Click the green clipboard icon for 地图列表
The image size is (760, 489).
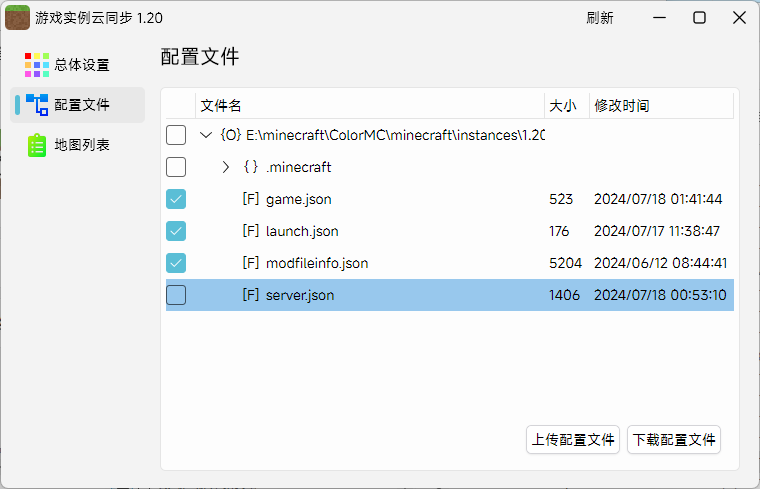[x=37, y=145]
